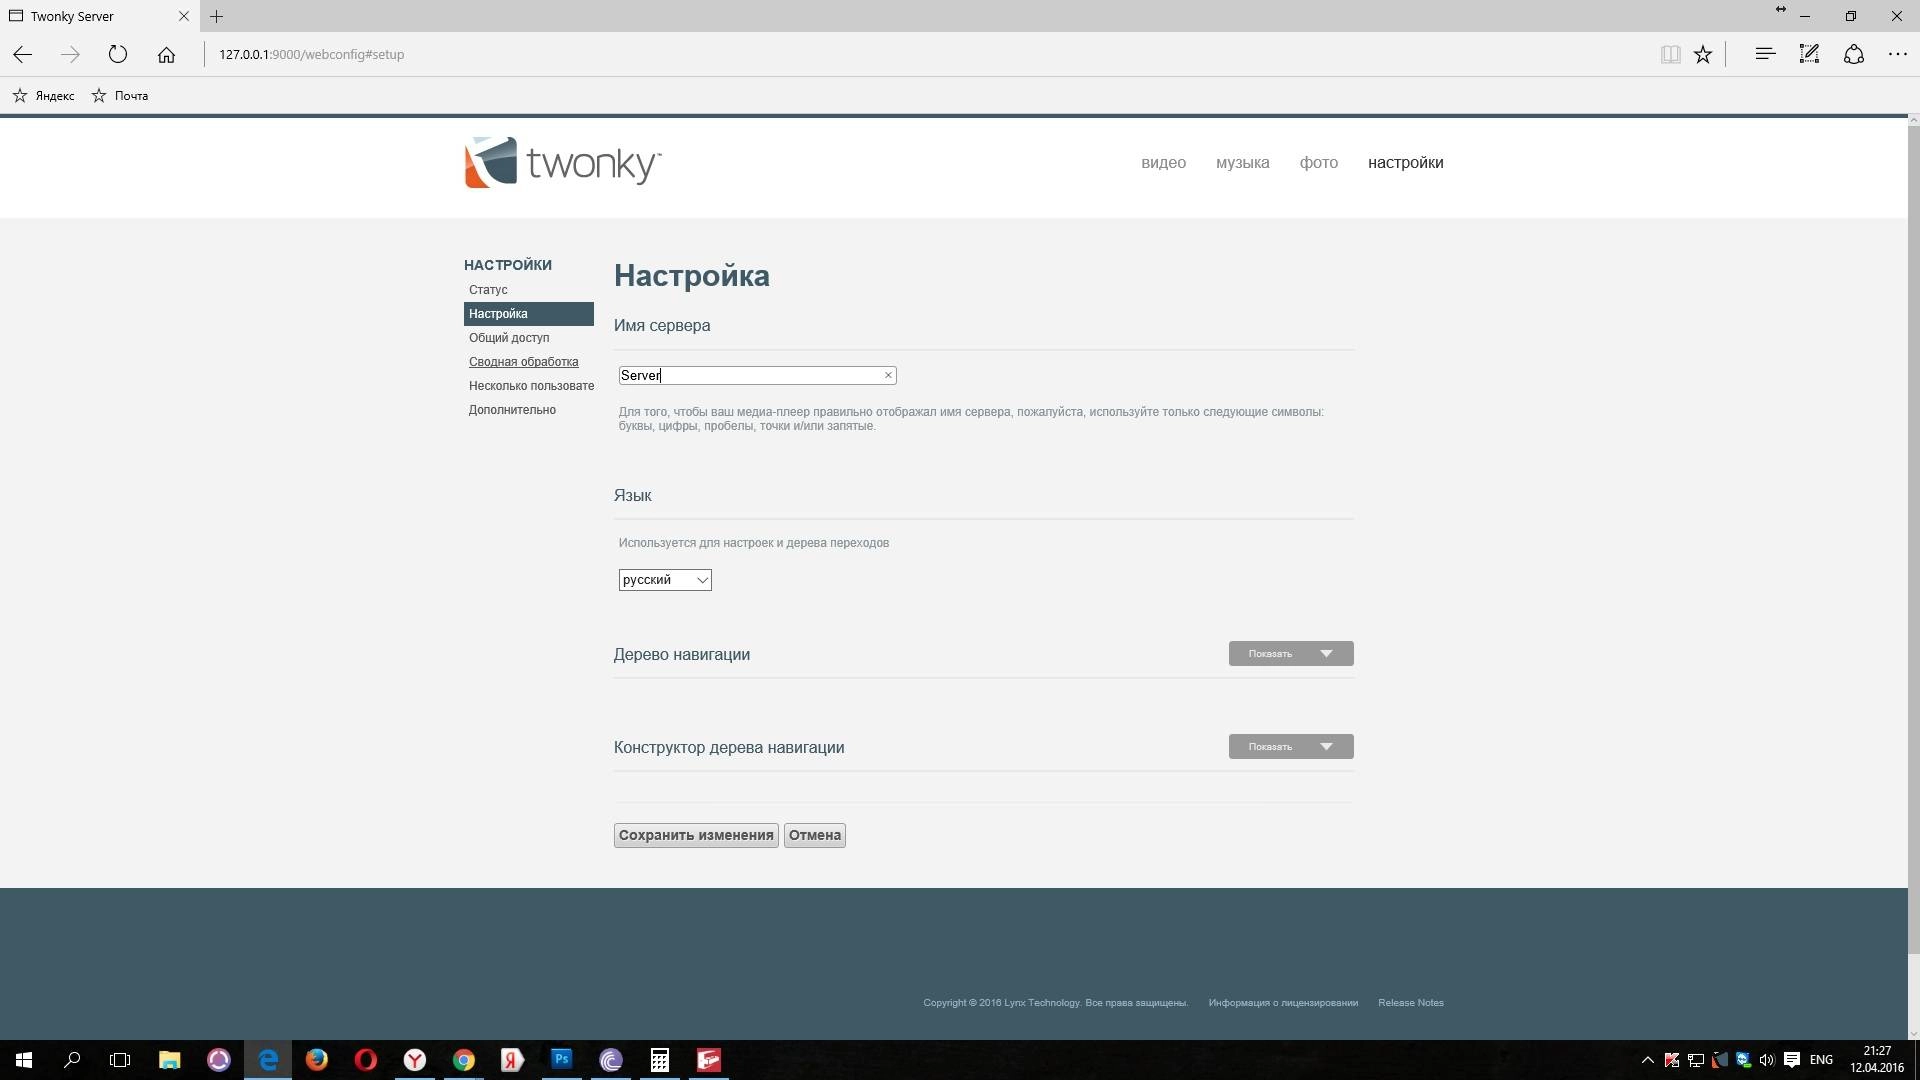Open File Explorer from the taskbar
This screenshot has height=1080, width=1920.
[170, 1060]
